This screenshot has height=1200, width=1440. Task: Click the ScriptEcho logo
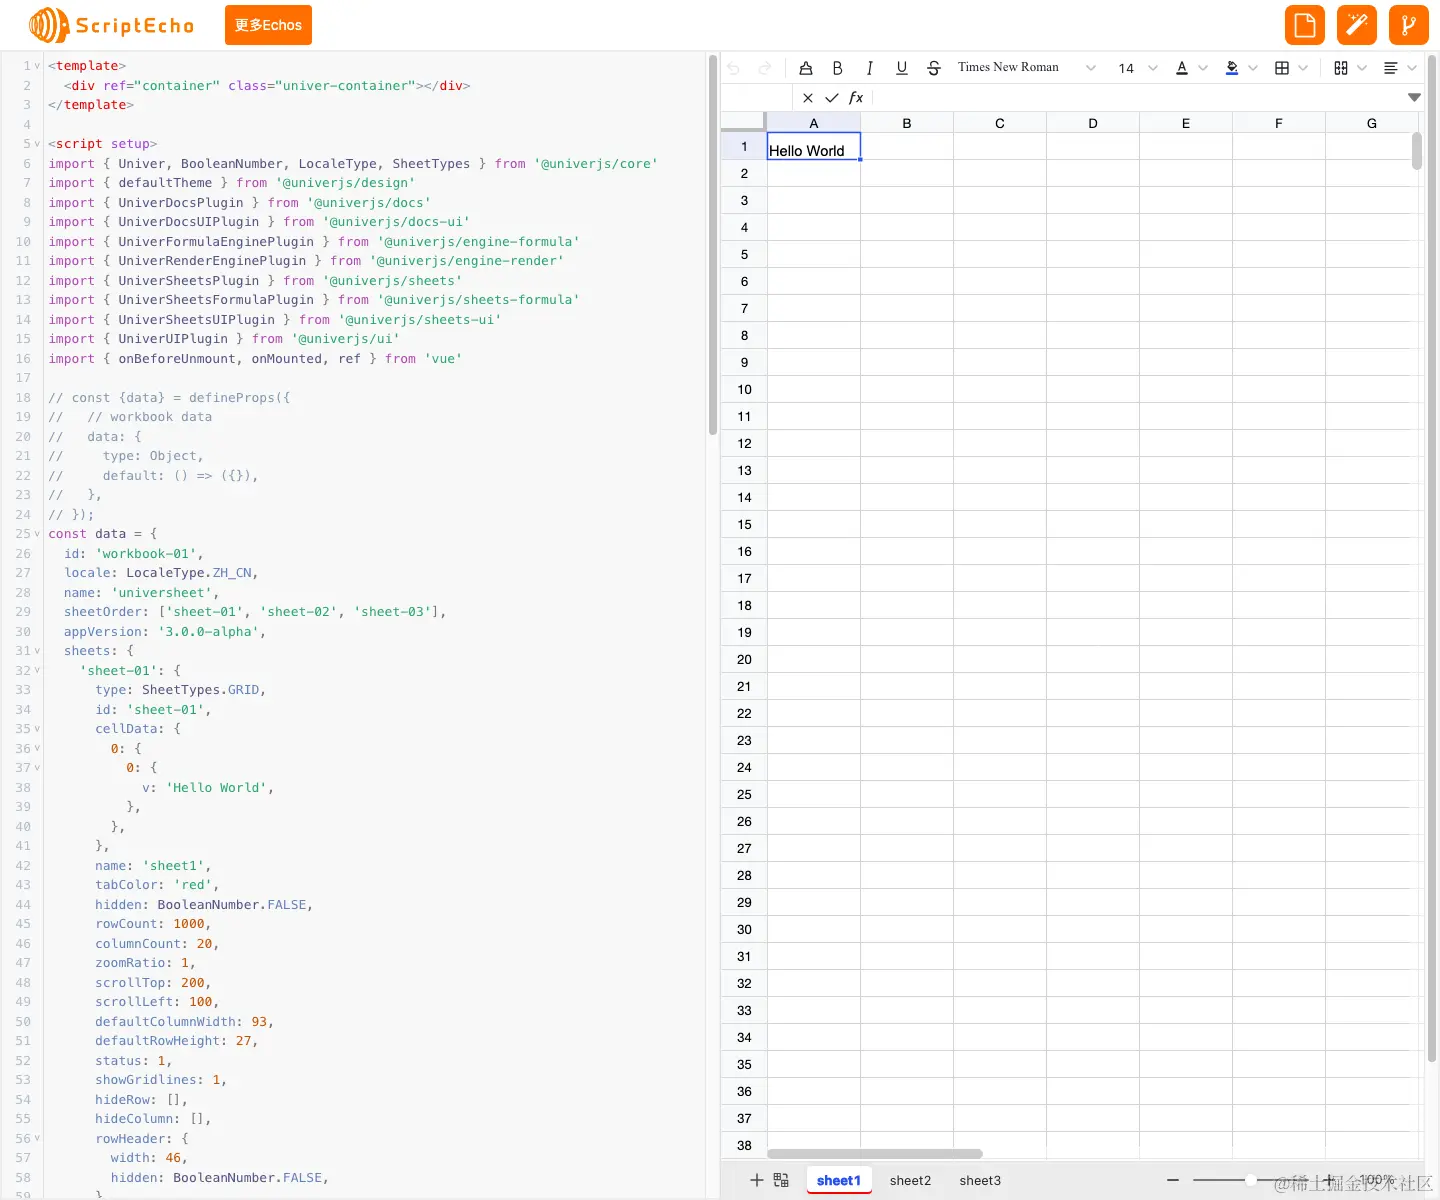tap(111, 25)
